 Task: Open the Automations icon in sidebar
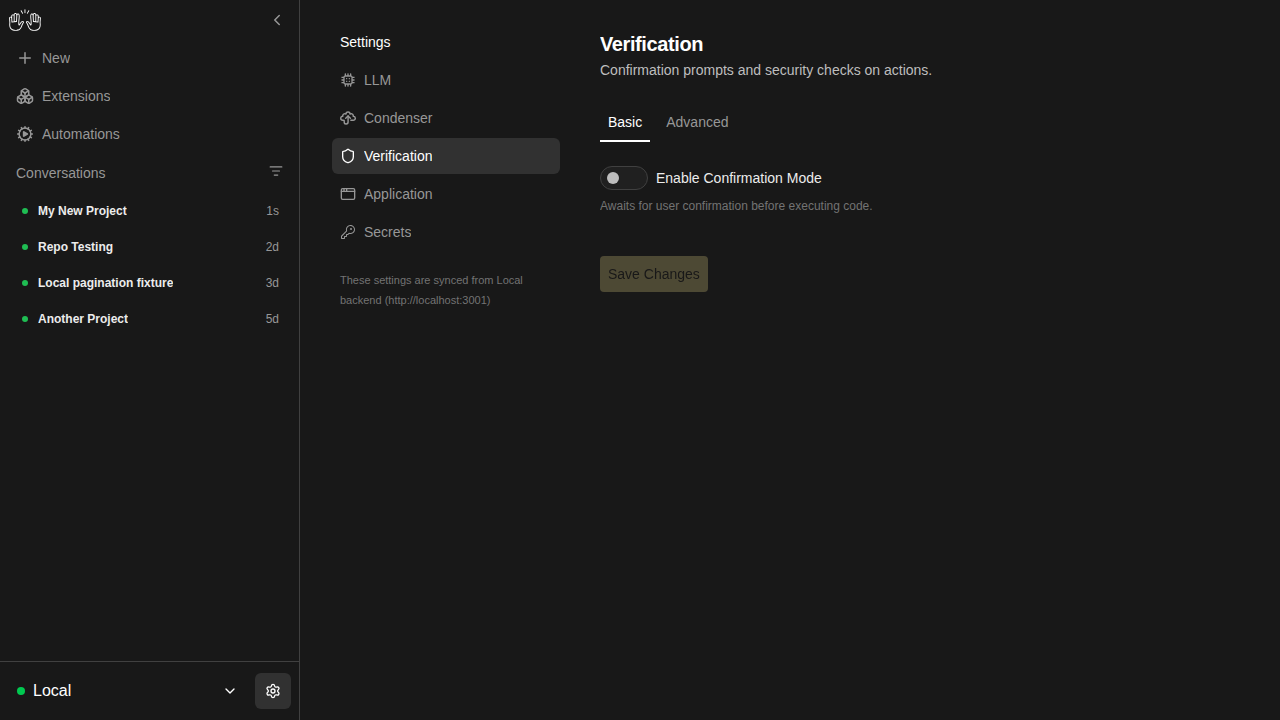pos(25,134)
